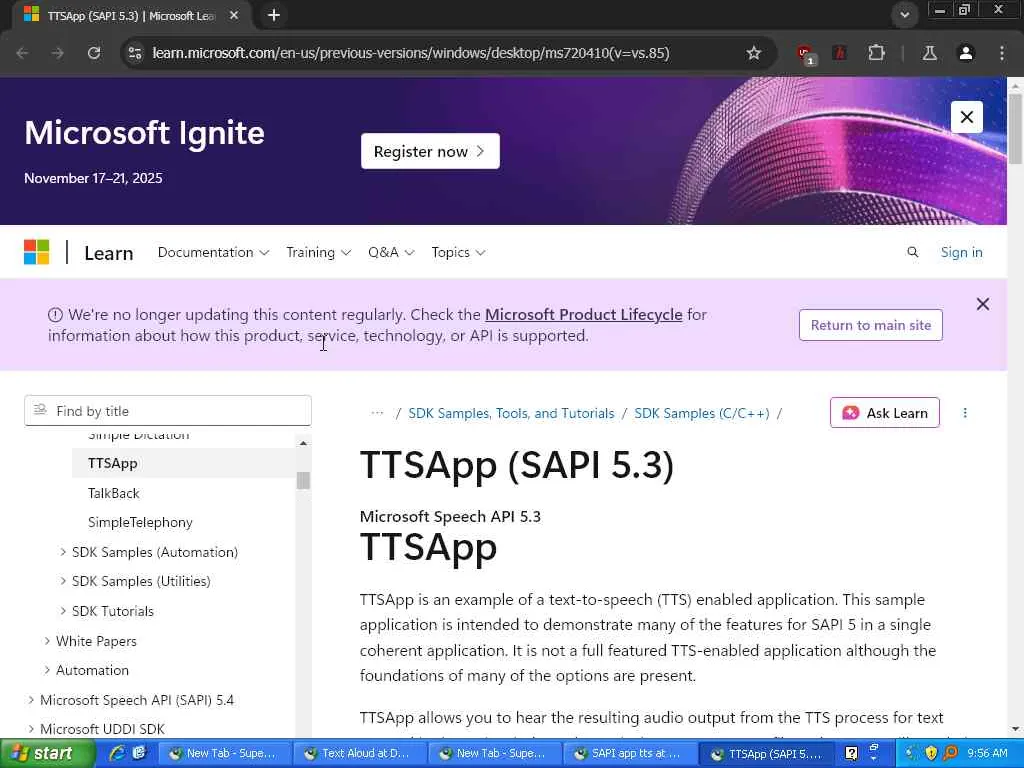Expand SDK Tutorials node

click(x=63, y=611)
